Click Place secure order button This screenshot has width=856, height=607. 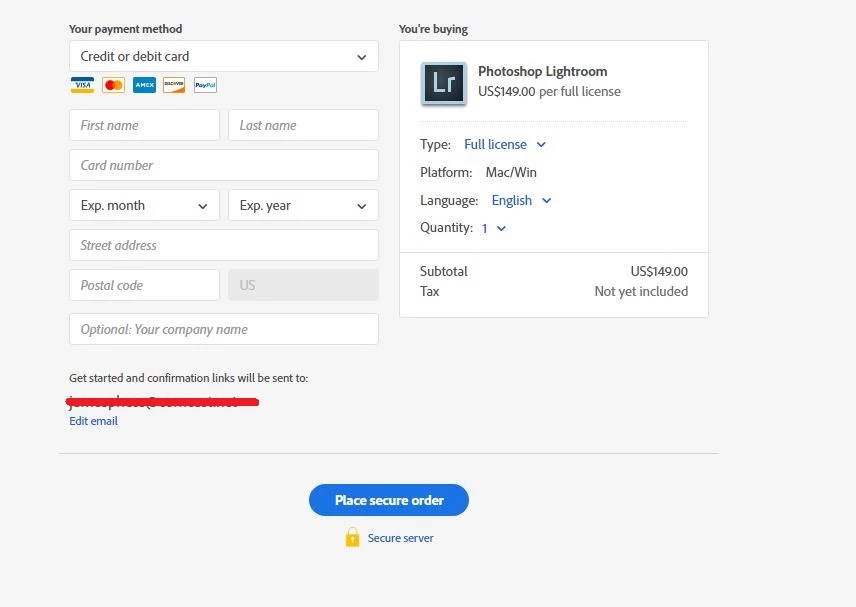[x=389, y=500]
